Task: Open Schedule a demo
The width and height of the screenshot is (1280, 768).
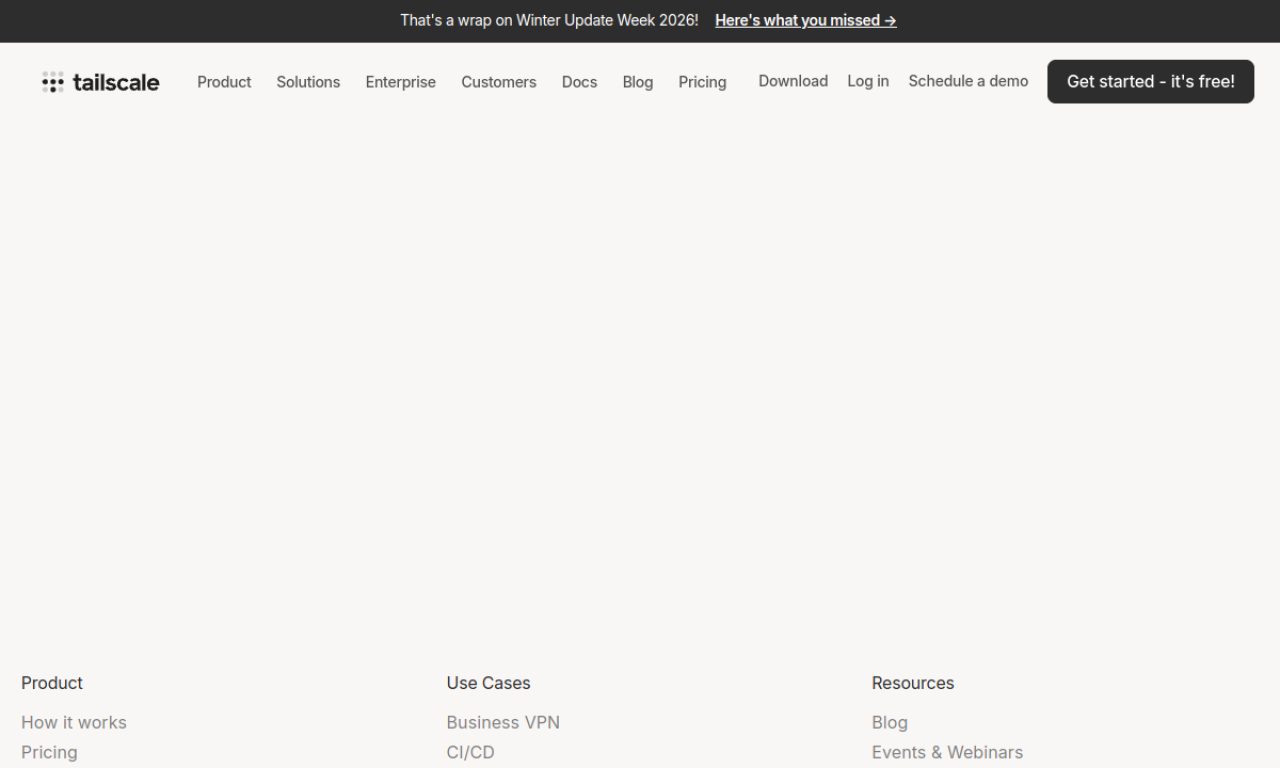Action: pos(967,81)
